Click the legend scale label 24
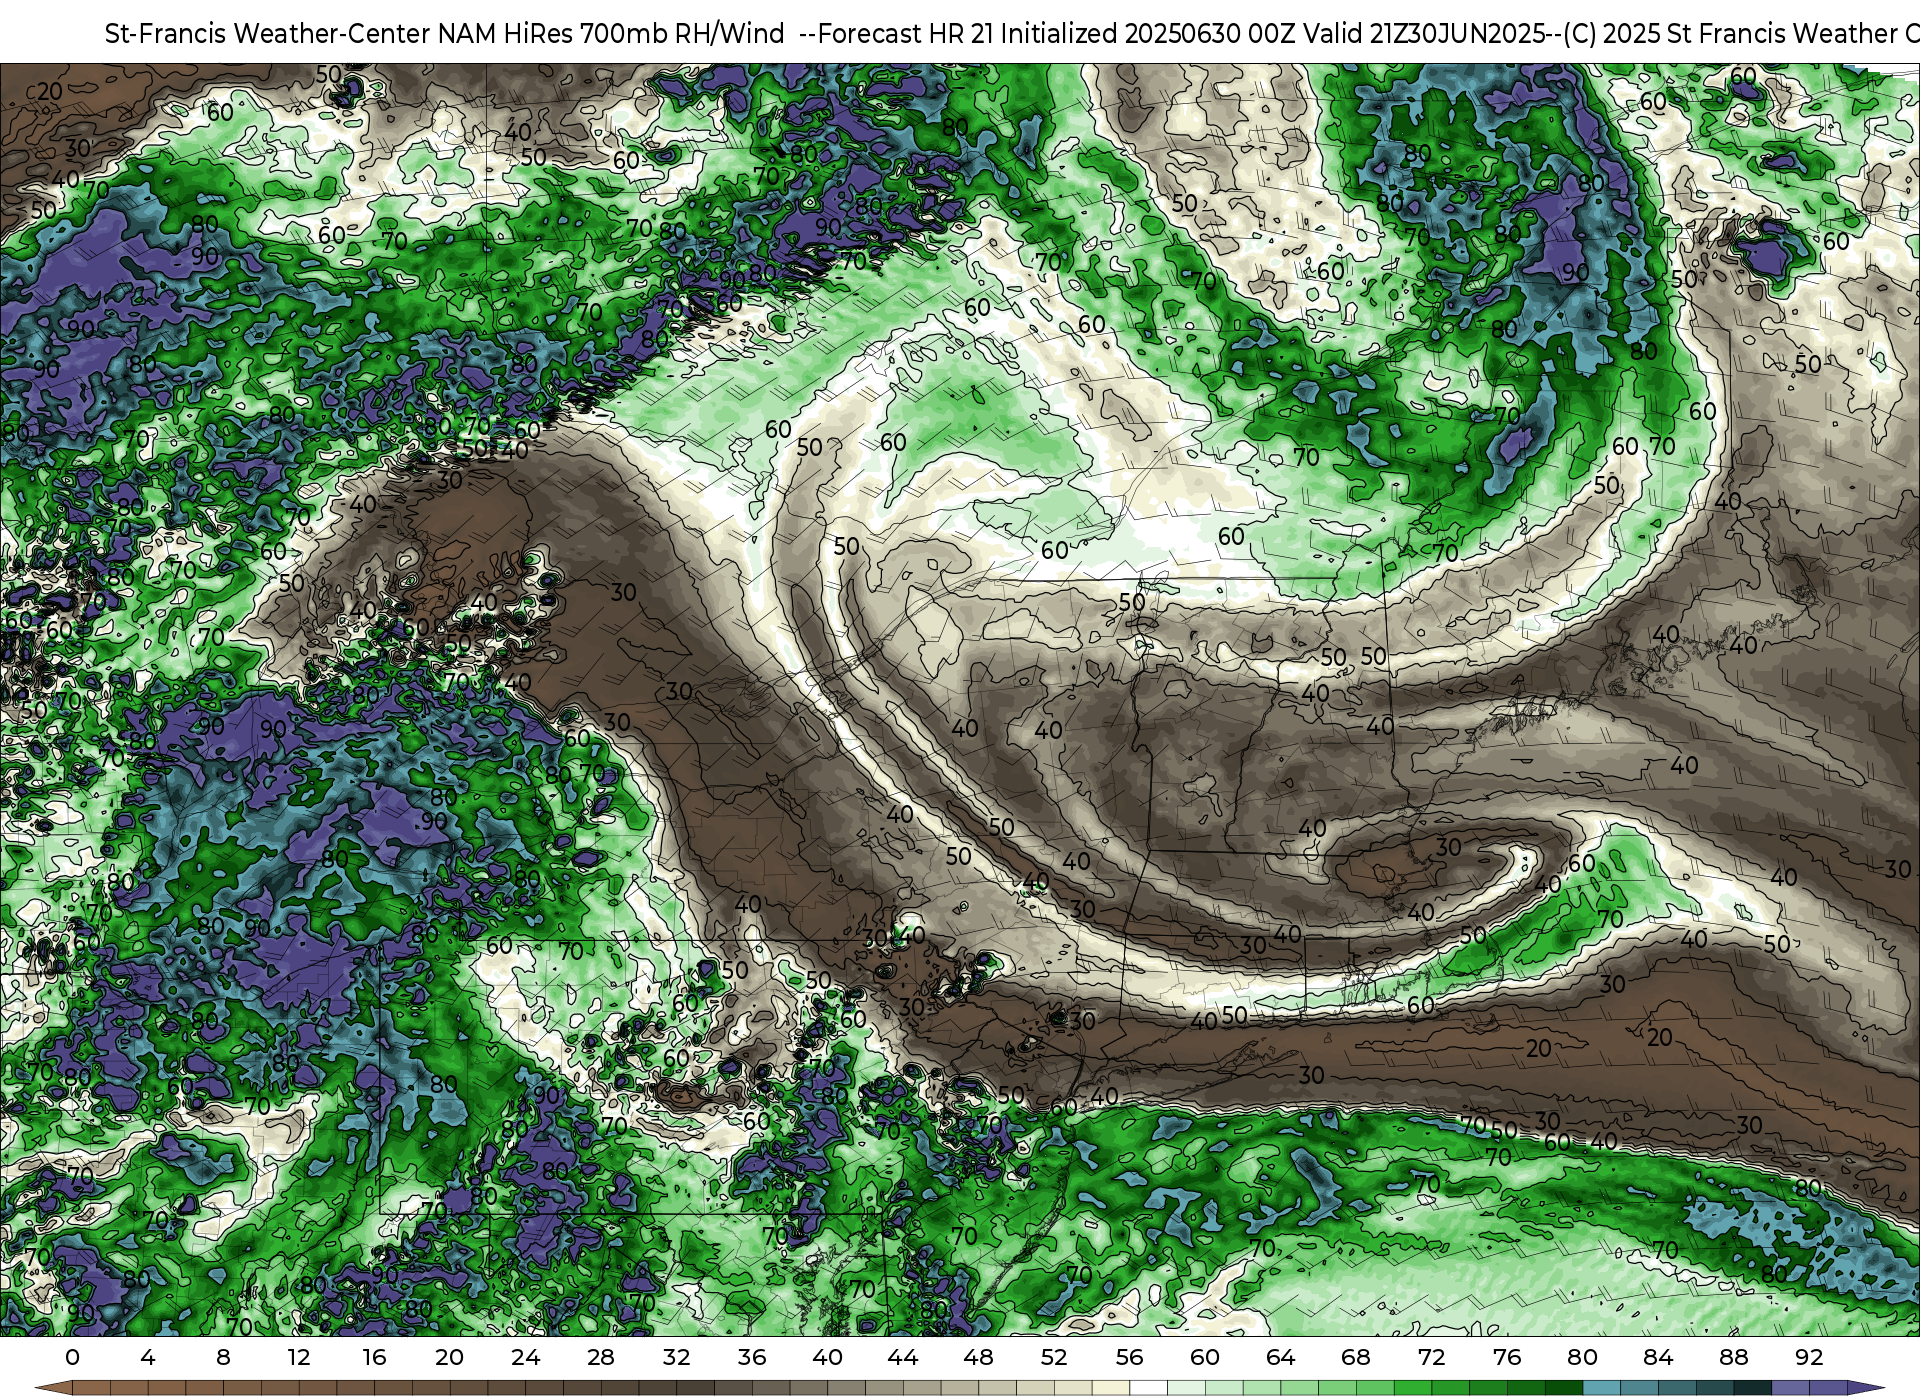 [x=525, y=1357]
